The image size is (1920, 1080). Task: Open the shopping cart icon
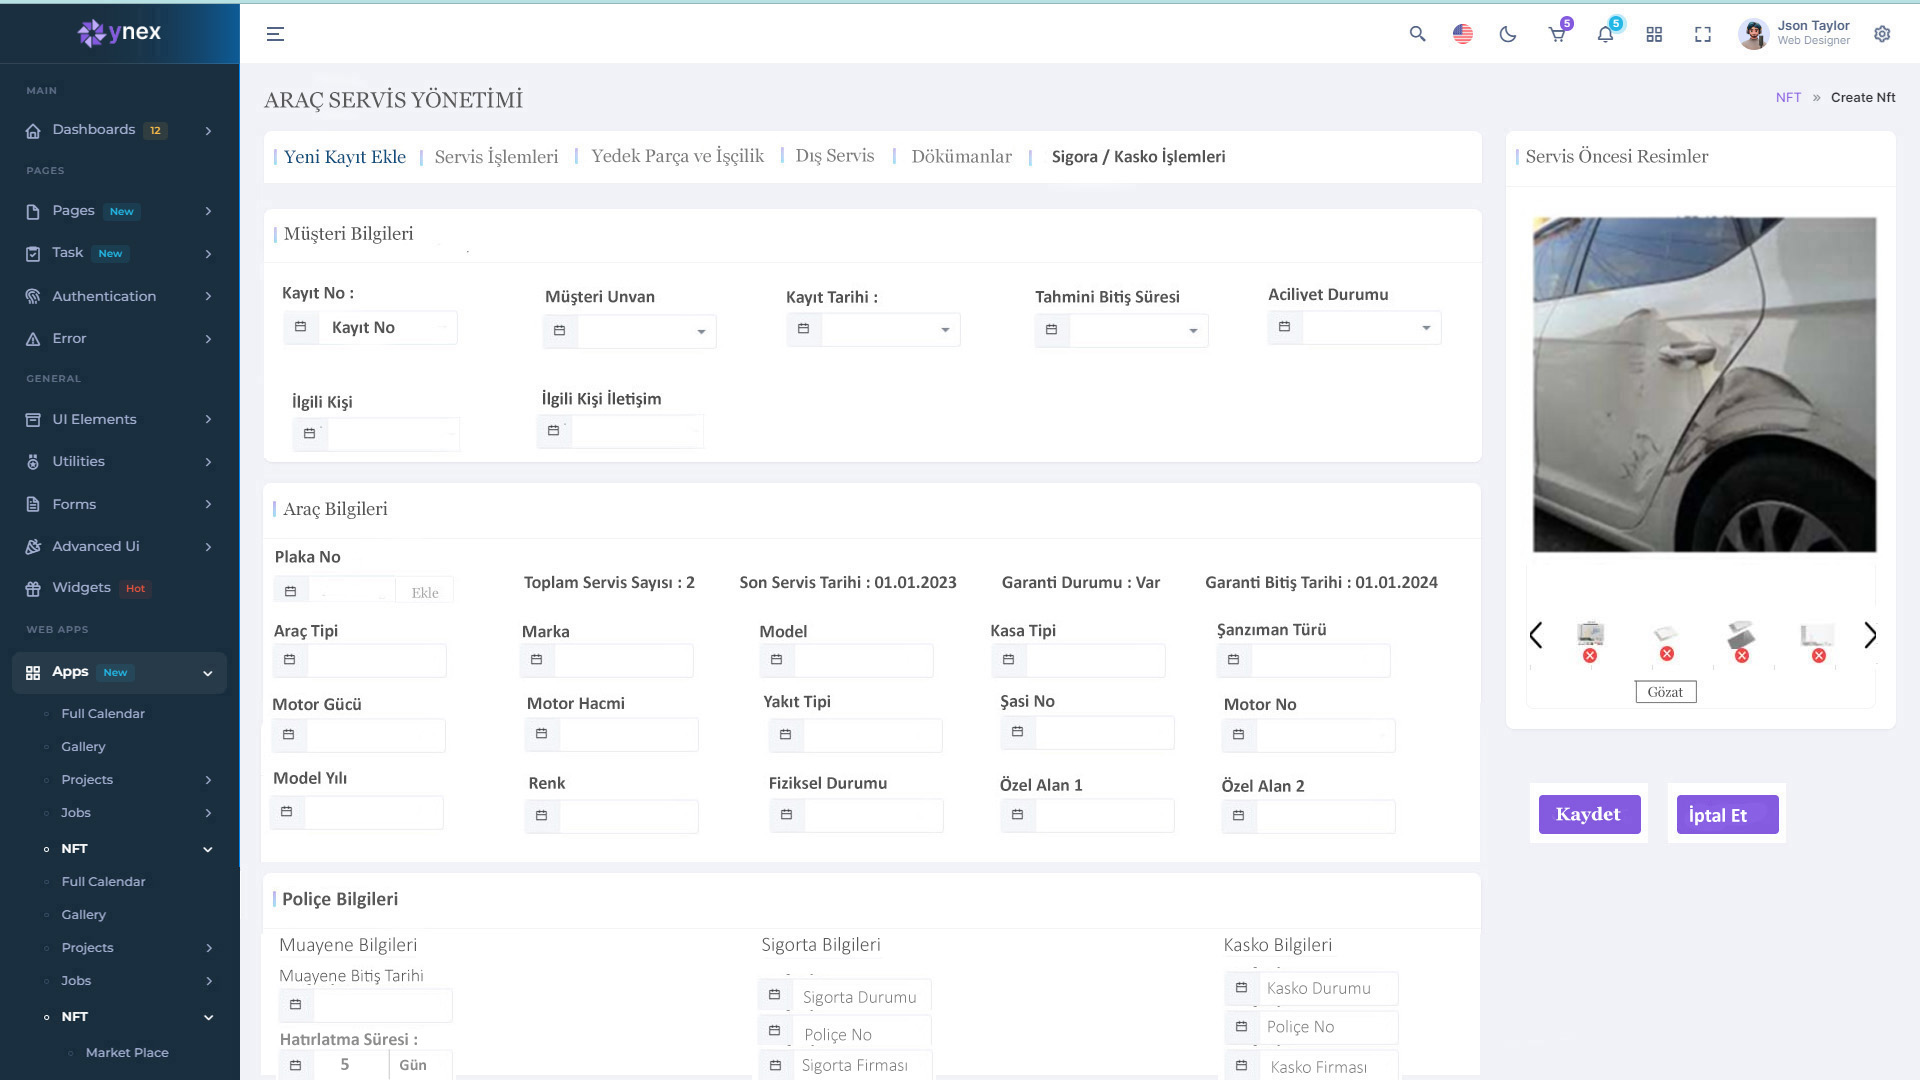1557,34
